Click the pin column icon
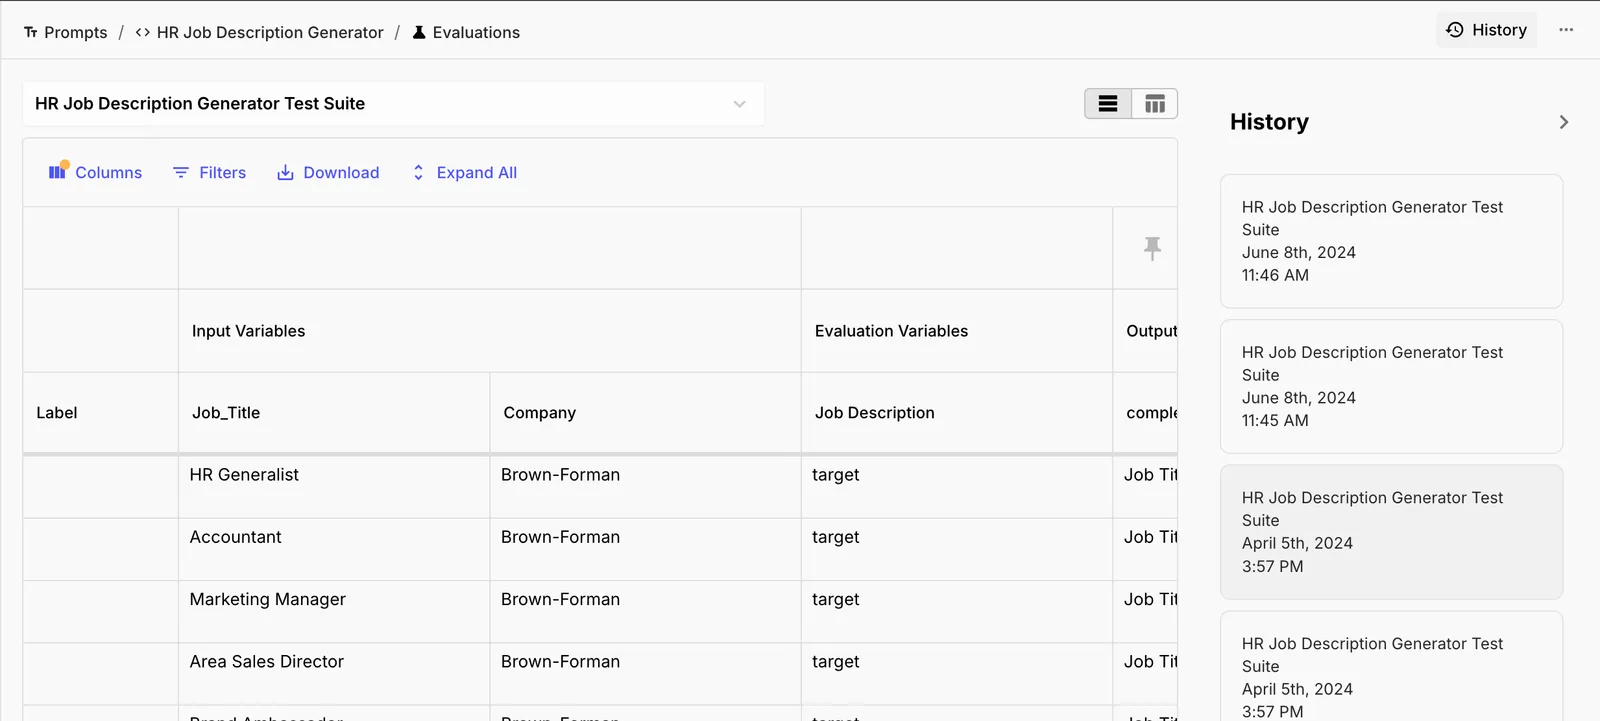 tap(1152, 248)
